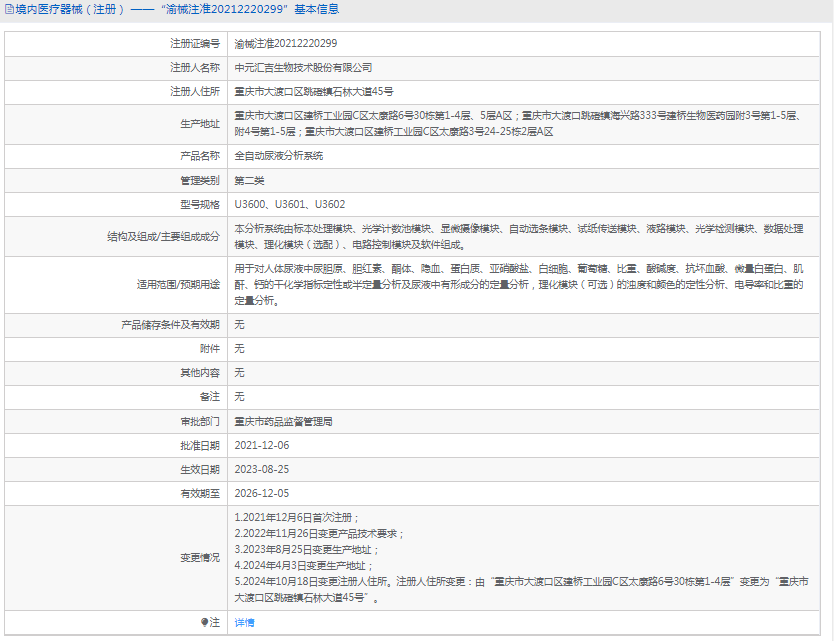
Task: Click the 附件 label
Action: coord(210,348)
